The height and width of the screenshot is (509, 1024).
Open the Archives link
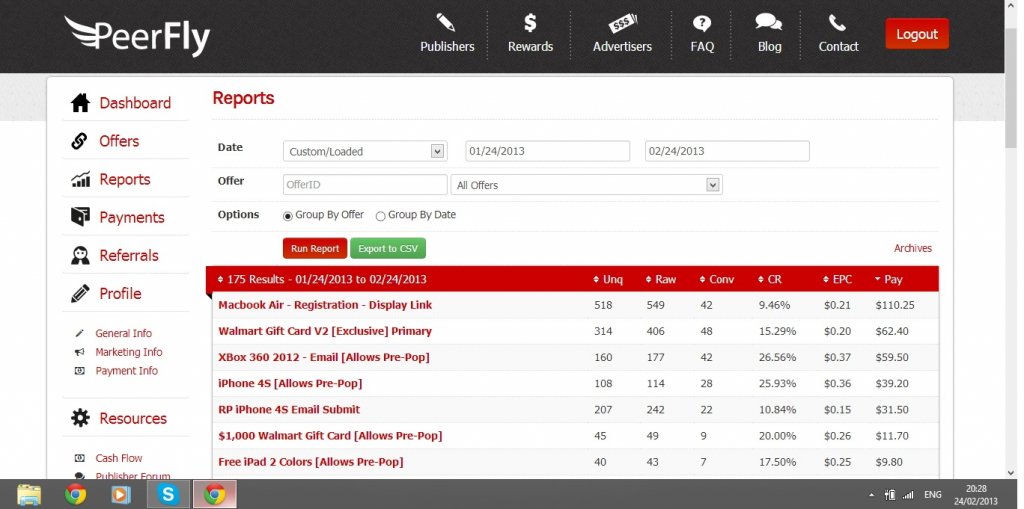[913, 248]
